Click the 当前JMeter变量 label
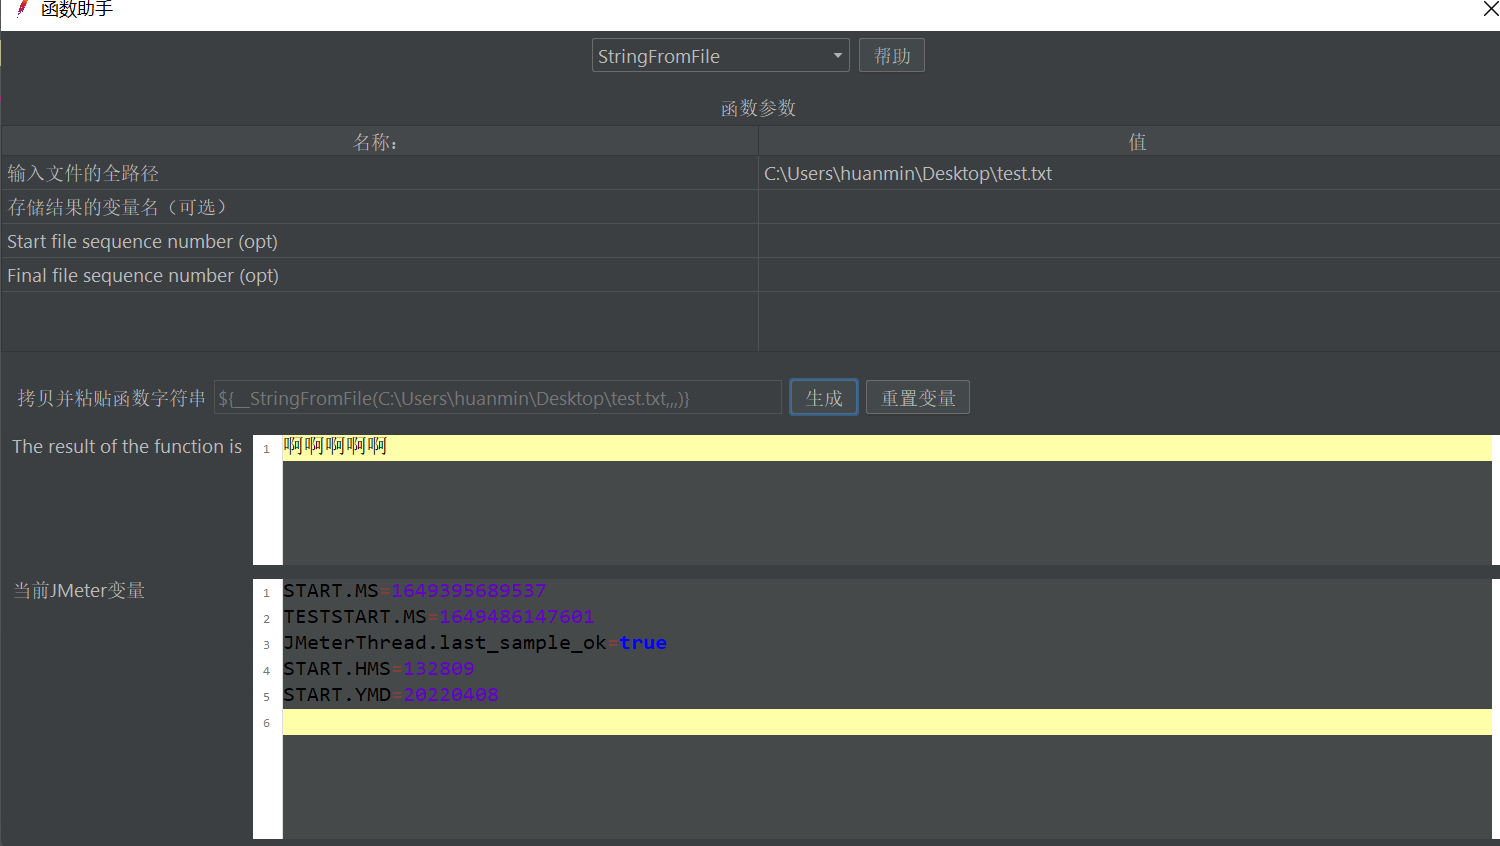 (79, 591)
